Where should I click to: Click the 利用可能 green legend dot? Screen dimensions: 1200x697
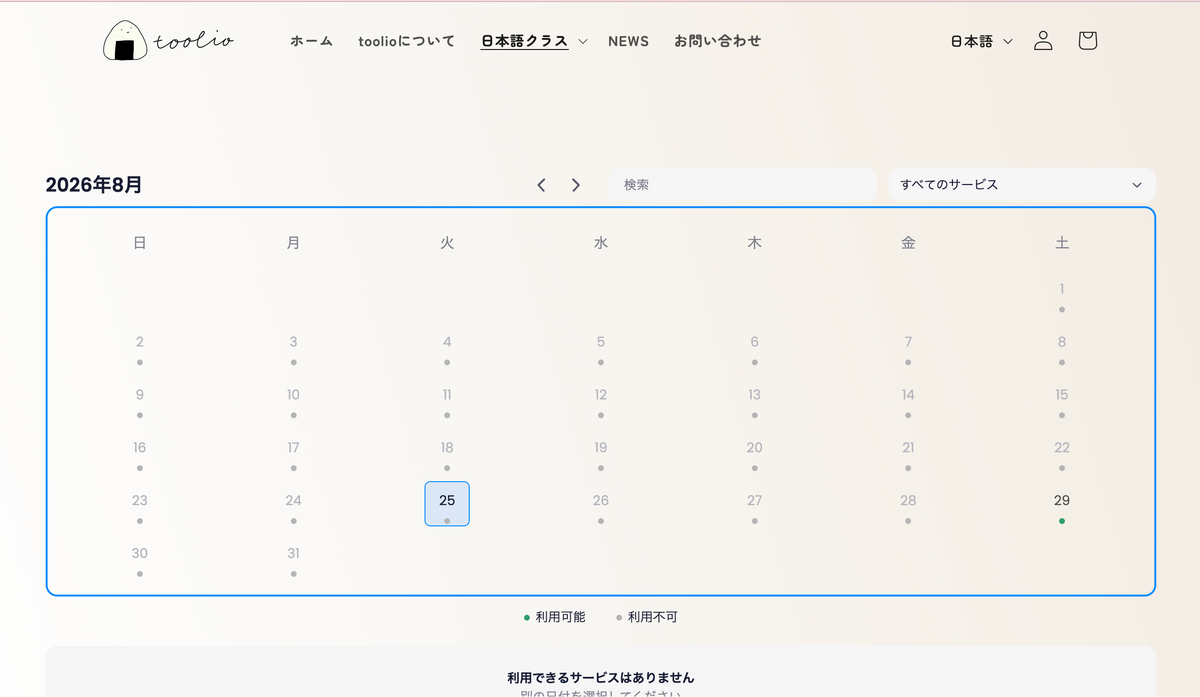click(x=527, y=618)
